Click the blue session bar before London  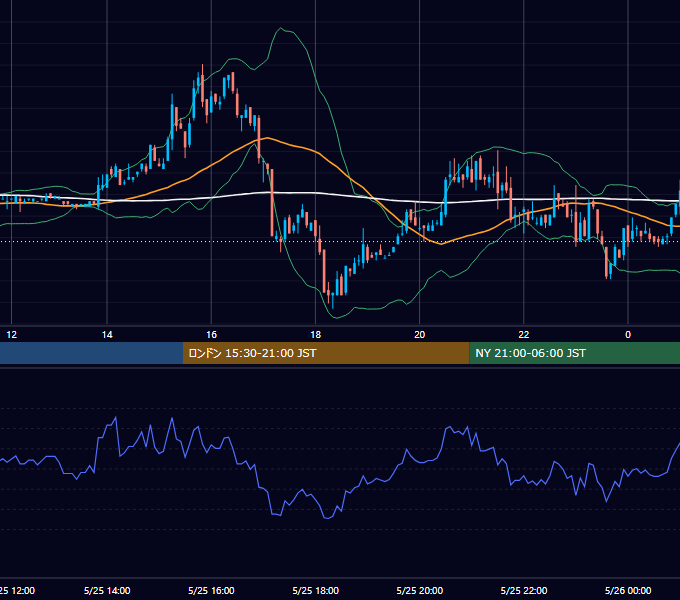pyautogui.click(x=92, y=353)
